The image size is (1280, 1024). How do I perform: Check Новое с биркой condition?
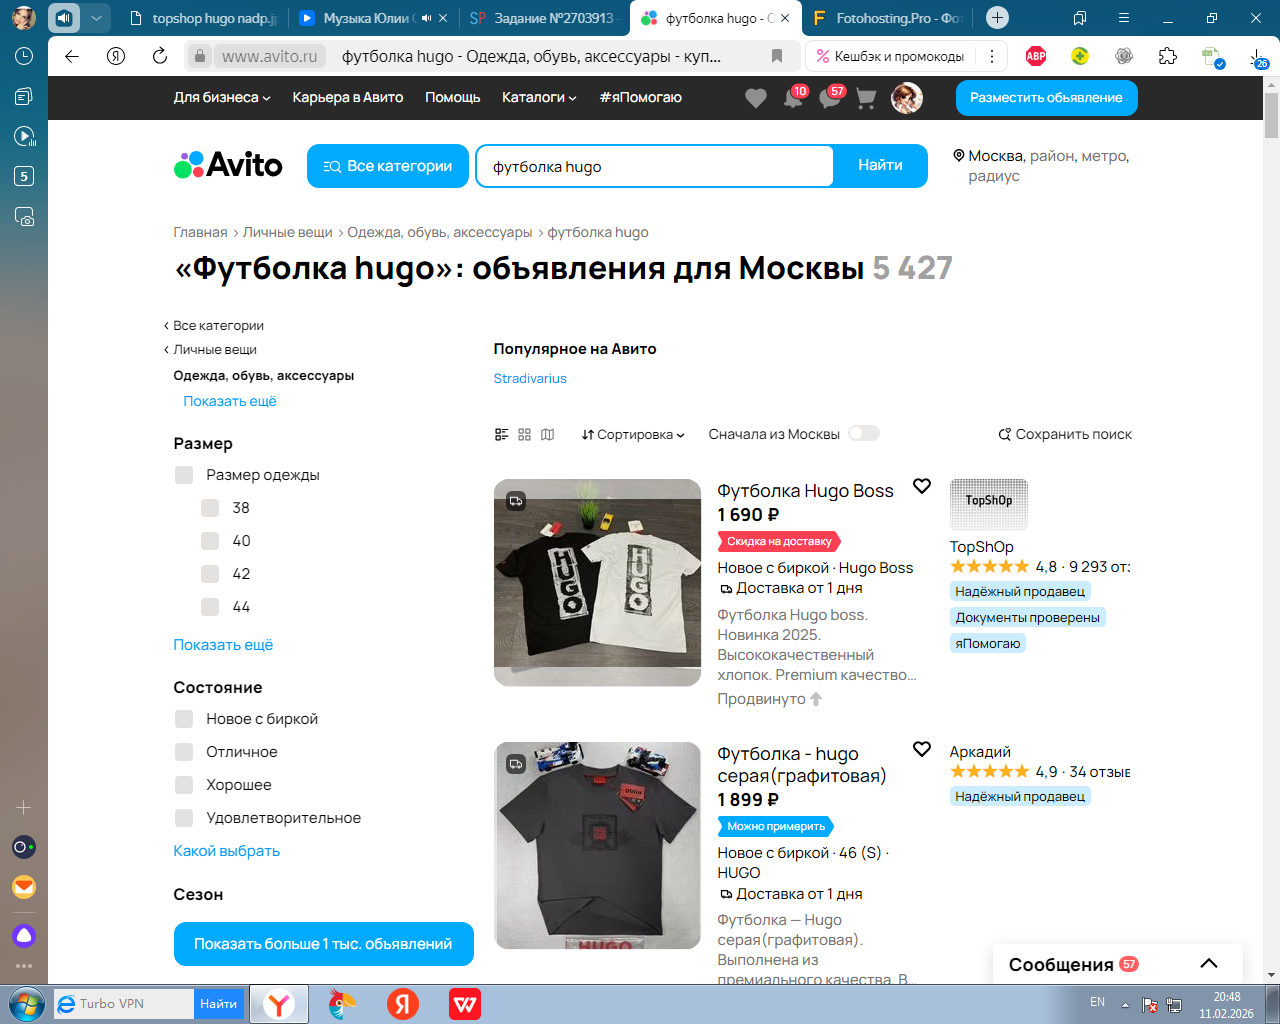point(184,719)
